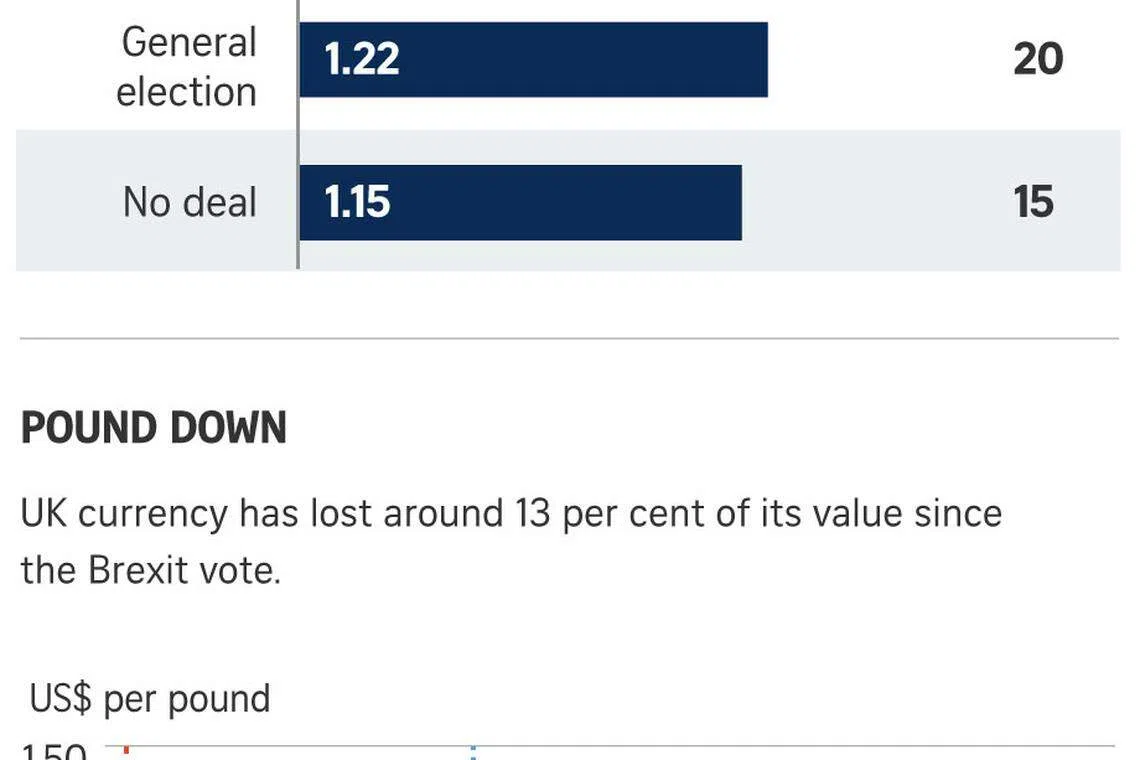This screenshot has height=760, width=1140.
Task: Click the 1.15 value inside the bar
Action: (357, 203)
